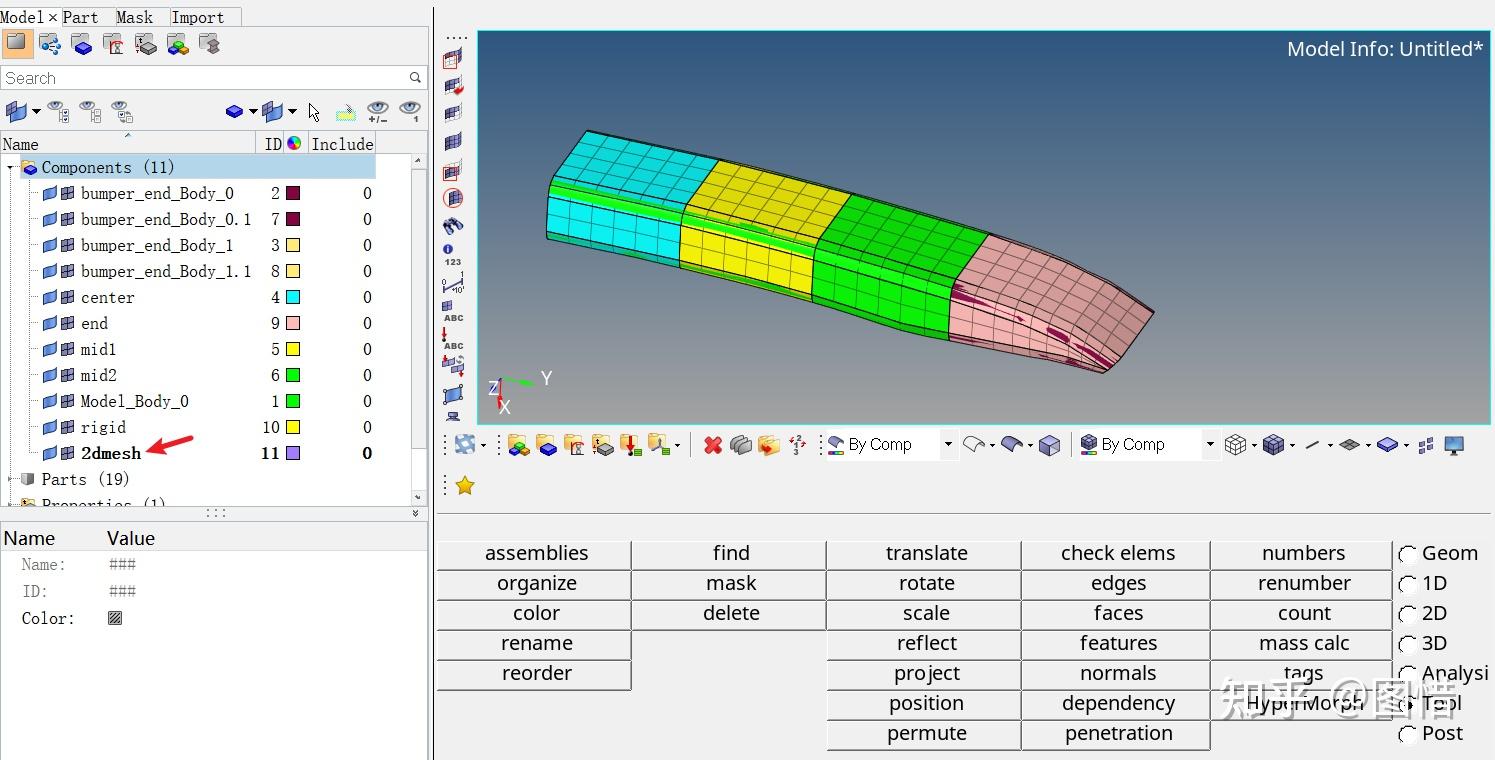Switch to the Part tab
The image size is (1495, 760).
[x=81, y=17]
